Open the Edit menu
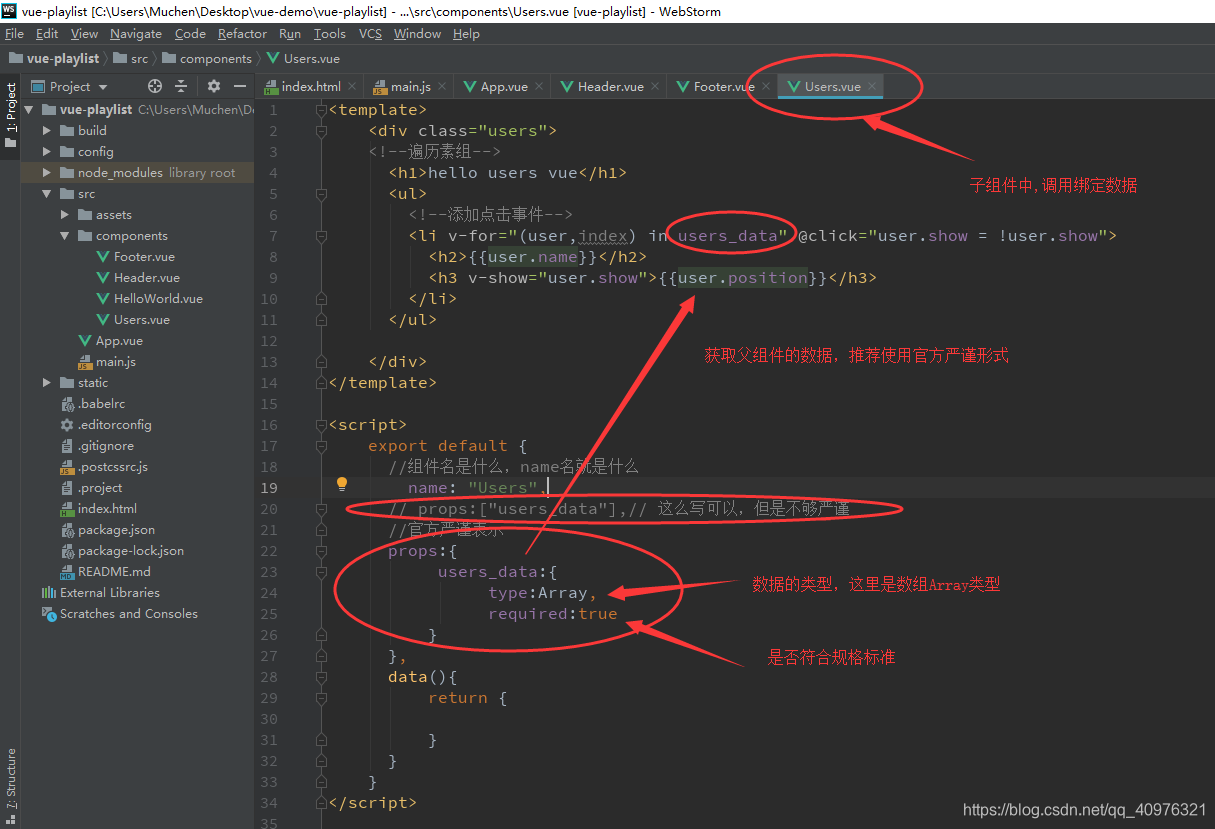 coord(47,34)
